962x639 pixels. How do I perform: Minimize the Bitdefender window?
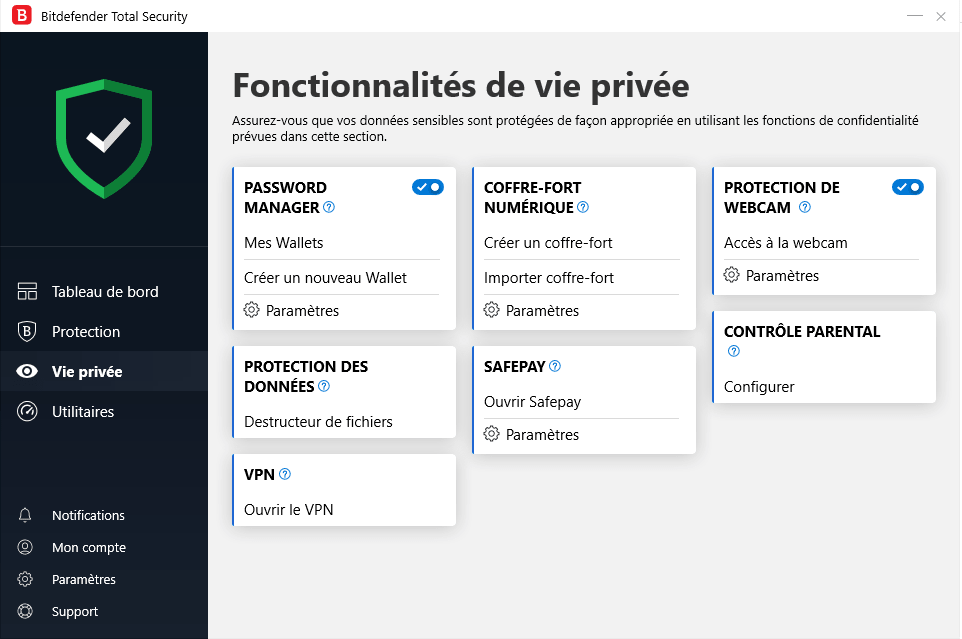(915, 16)
